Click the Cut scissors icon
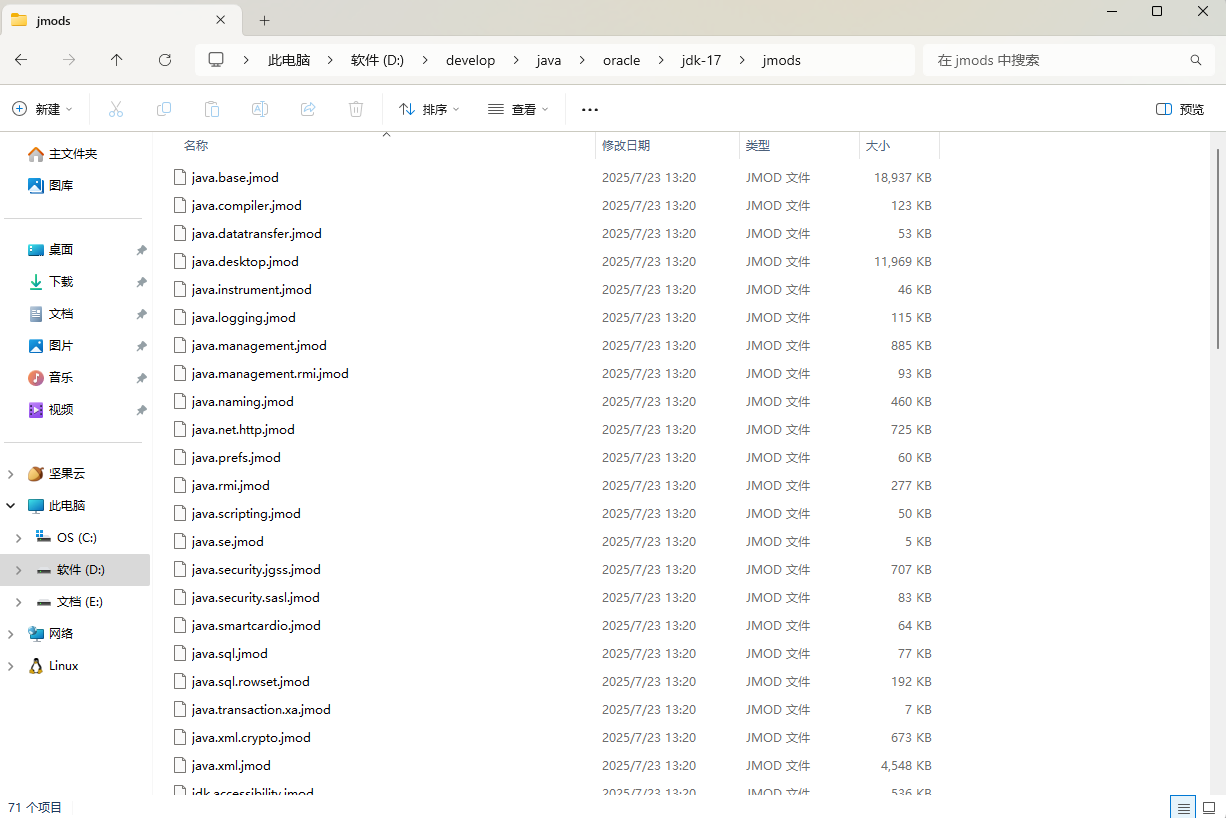 pyautogui.click(x=116, y=109)
